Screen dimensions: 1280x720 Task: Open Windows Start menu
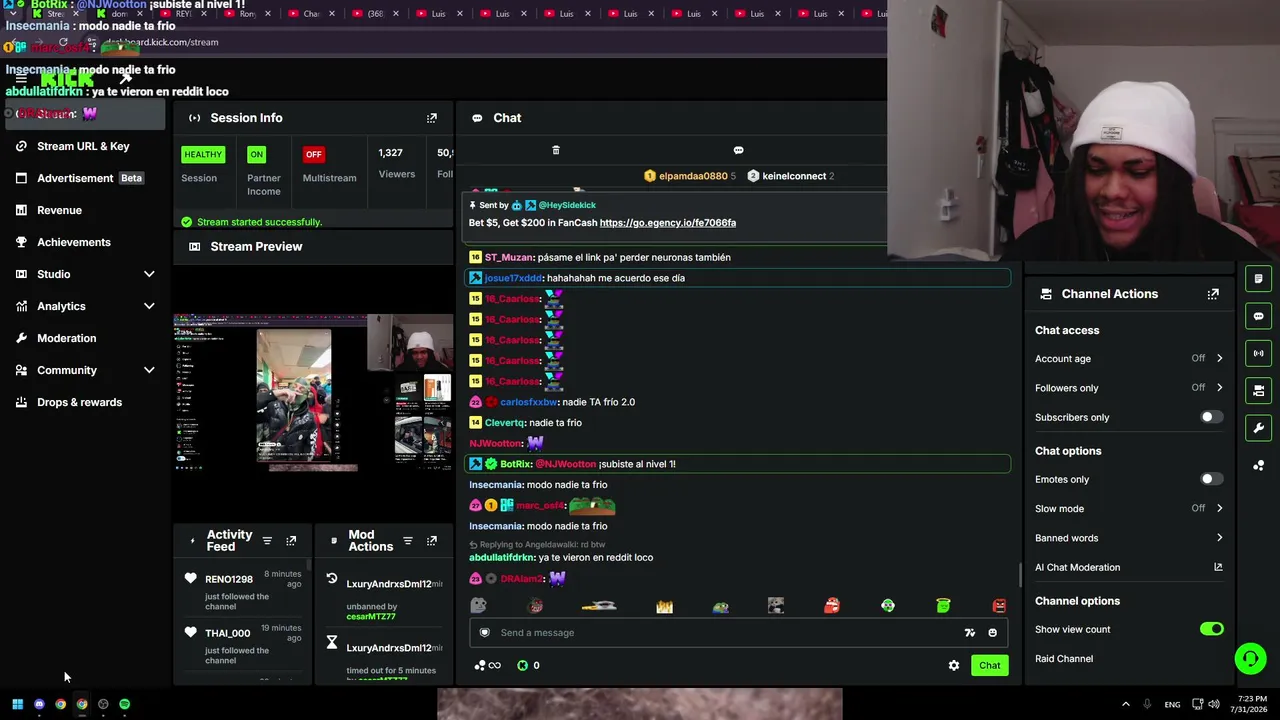click(x=17, y=704)
